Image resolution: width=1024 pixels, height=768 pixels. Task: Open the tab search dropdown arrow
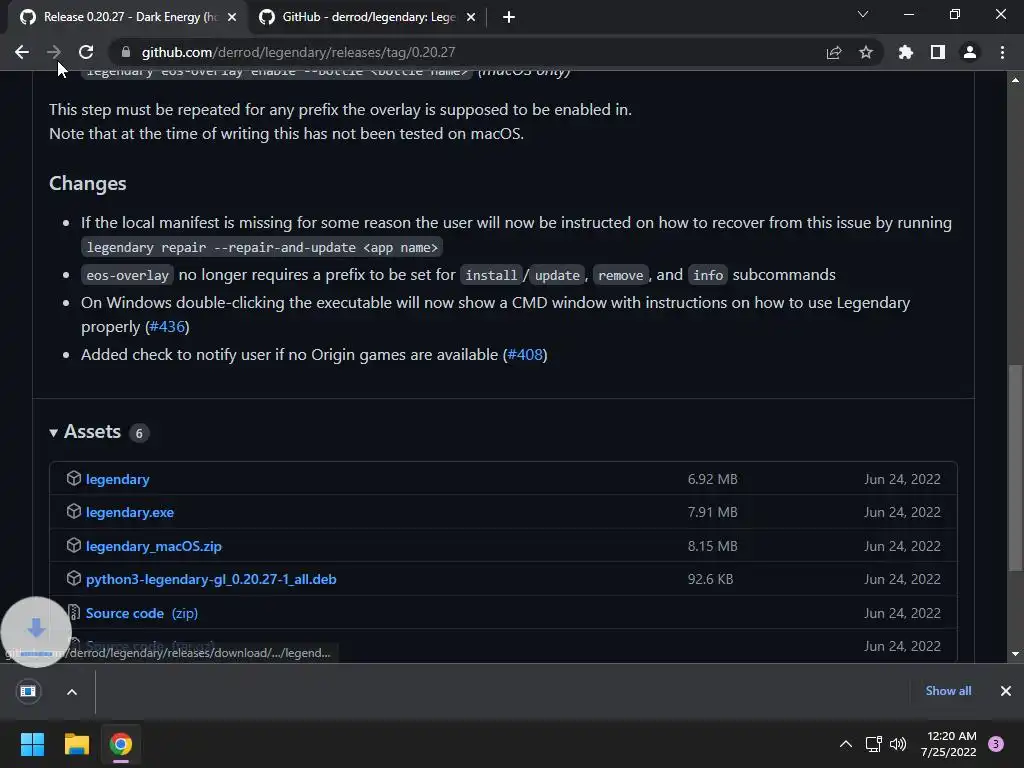pos(863,14)
